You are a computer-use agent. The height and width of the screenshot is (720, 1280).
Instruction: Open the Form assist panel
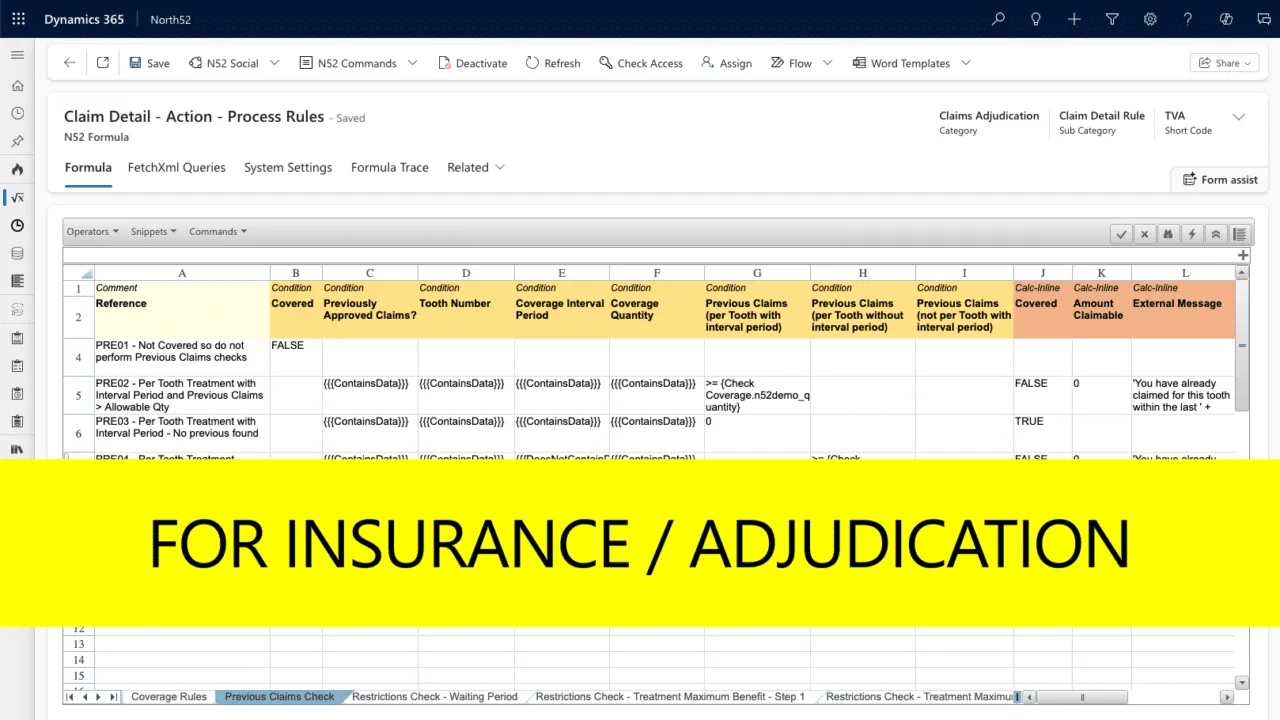pos(1220,180)
